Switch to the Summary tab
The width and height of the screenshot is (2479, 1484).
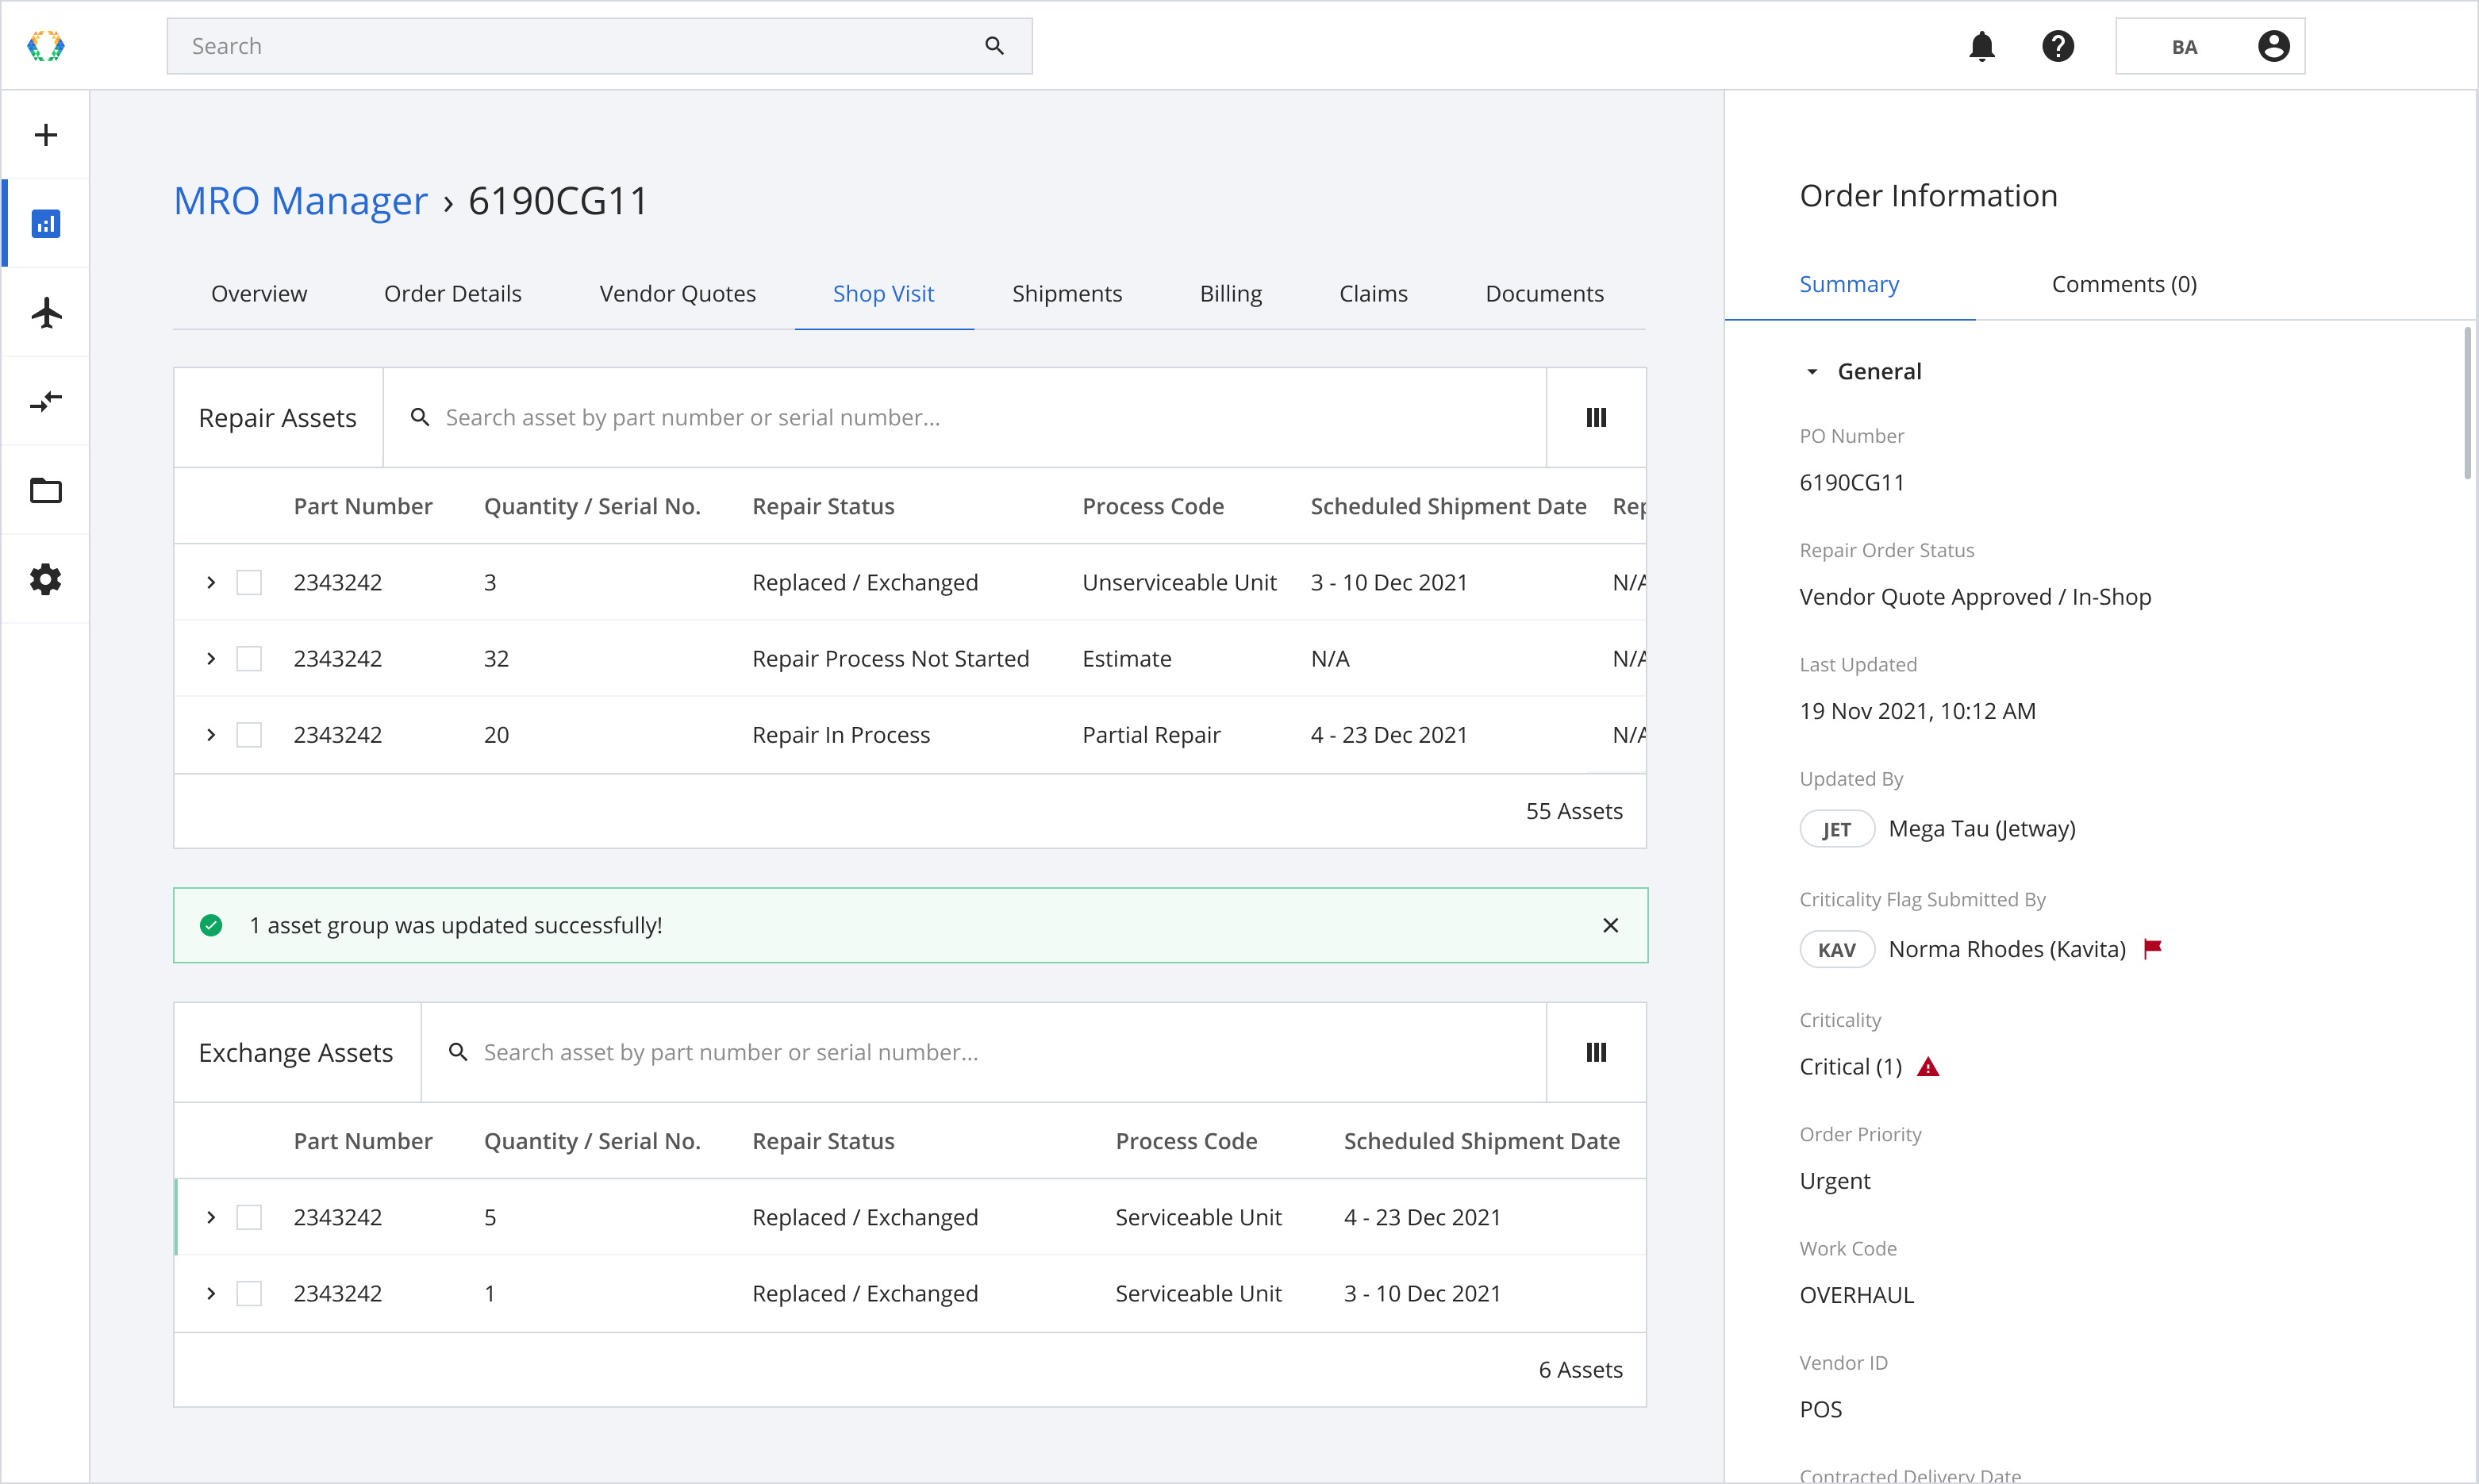(x=1849, y=285)
